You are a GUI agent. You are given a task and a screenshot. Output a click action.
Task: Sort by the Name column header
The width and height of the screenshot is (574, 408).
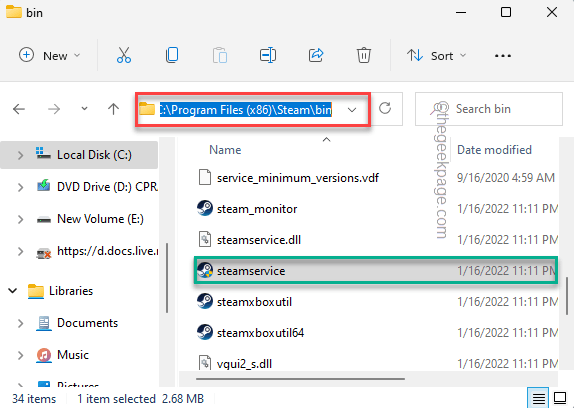tap(225, 150)
